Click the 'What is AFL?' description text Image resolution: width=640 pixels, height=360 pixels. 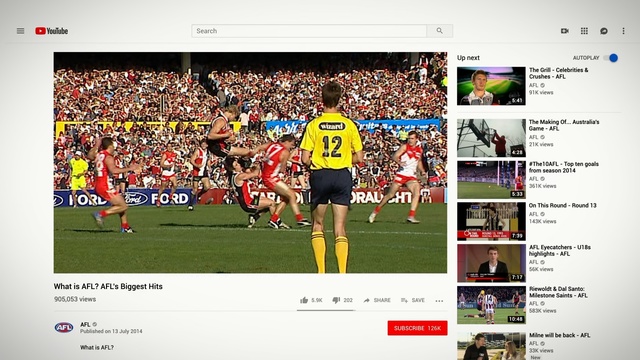click(x=97, y=348)
